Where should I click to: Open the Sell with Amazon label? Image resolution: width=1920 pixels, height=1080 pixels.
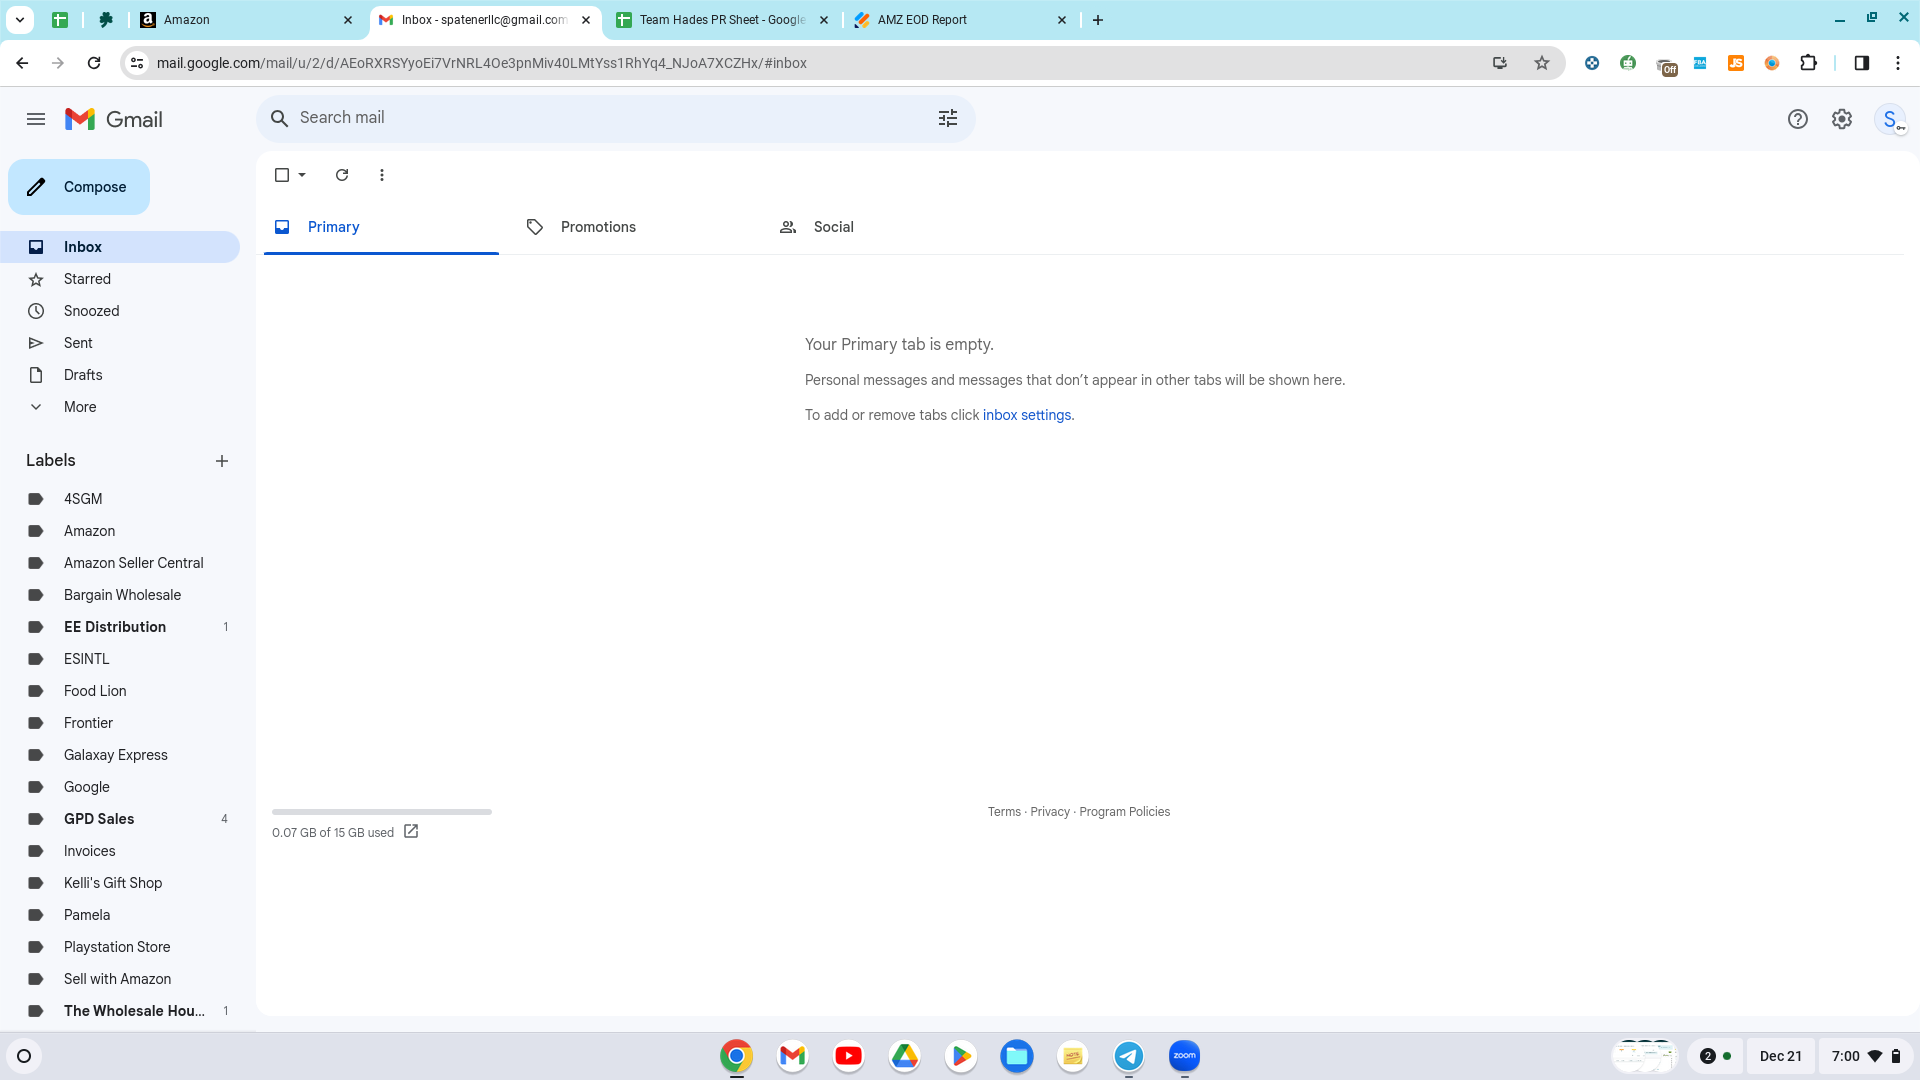pos(120,979)
